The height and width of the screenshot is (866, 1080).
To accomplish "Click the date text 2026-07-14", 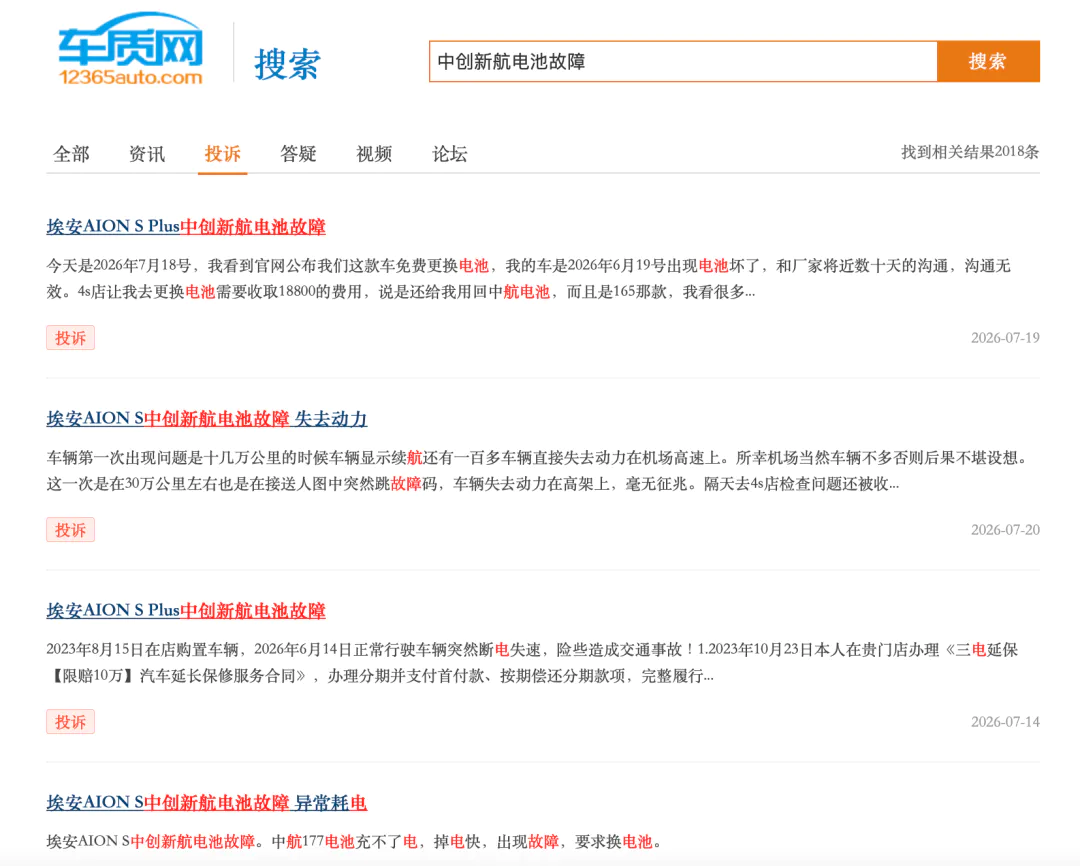I will click(1005, 722).
